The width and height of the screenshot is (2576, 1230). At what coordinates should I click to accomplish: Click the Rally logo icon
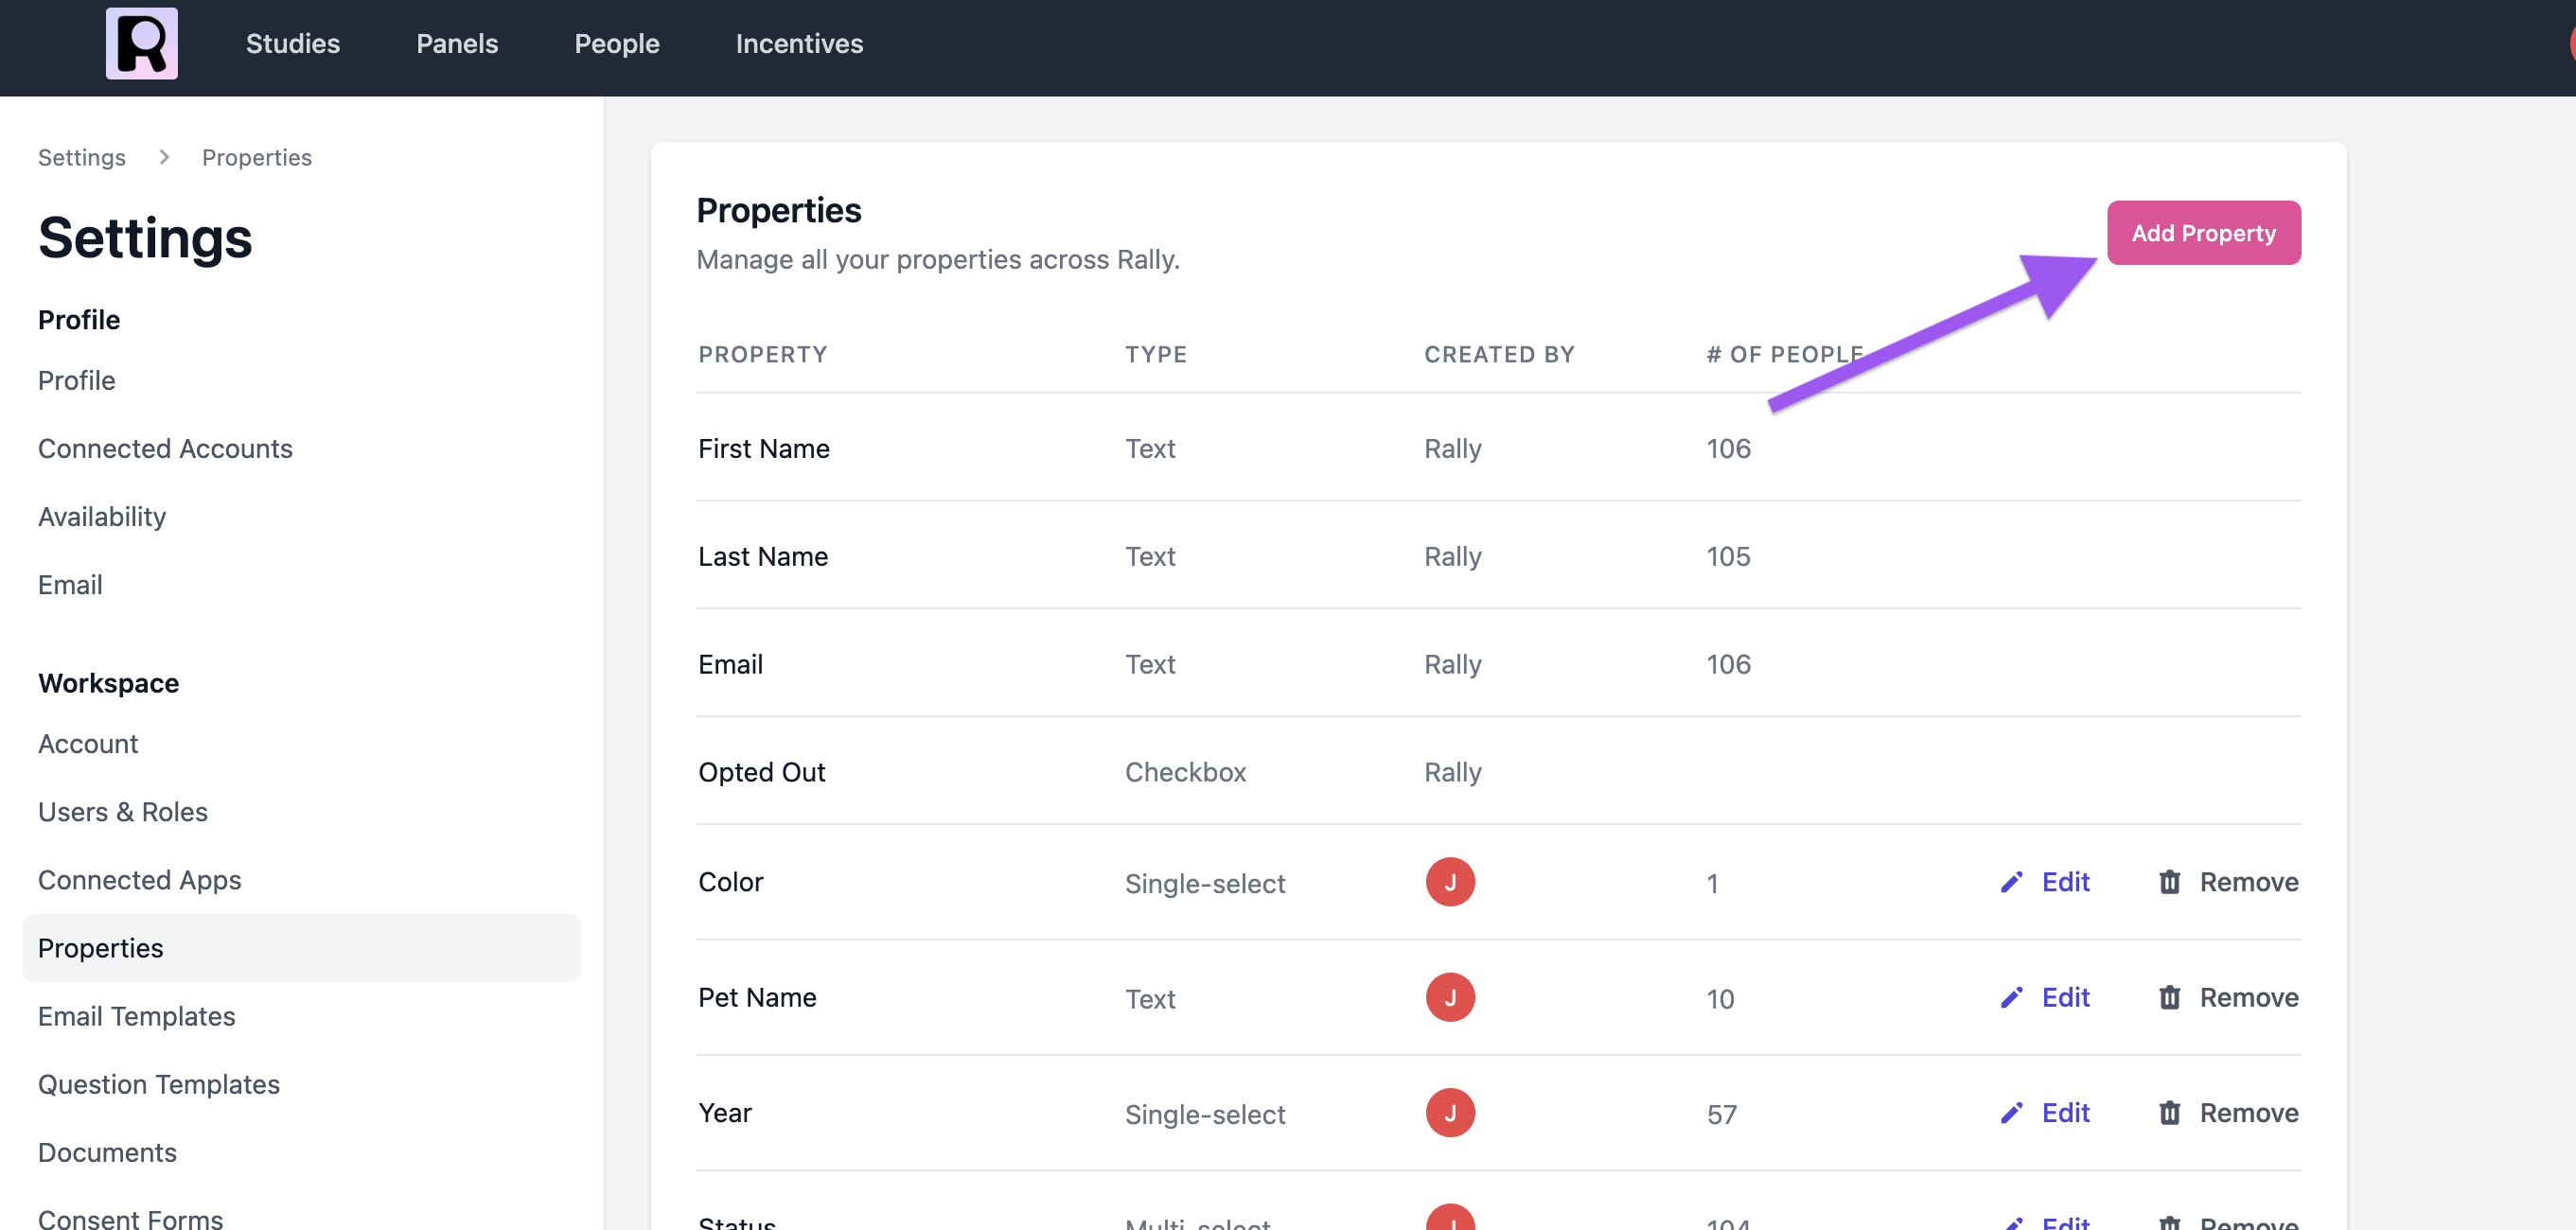pyautogui.click(x=141, y=43)
